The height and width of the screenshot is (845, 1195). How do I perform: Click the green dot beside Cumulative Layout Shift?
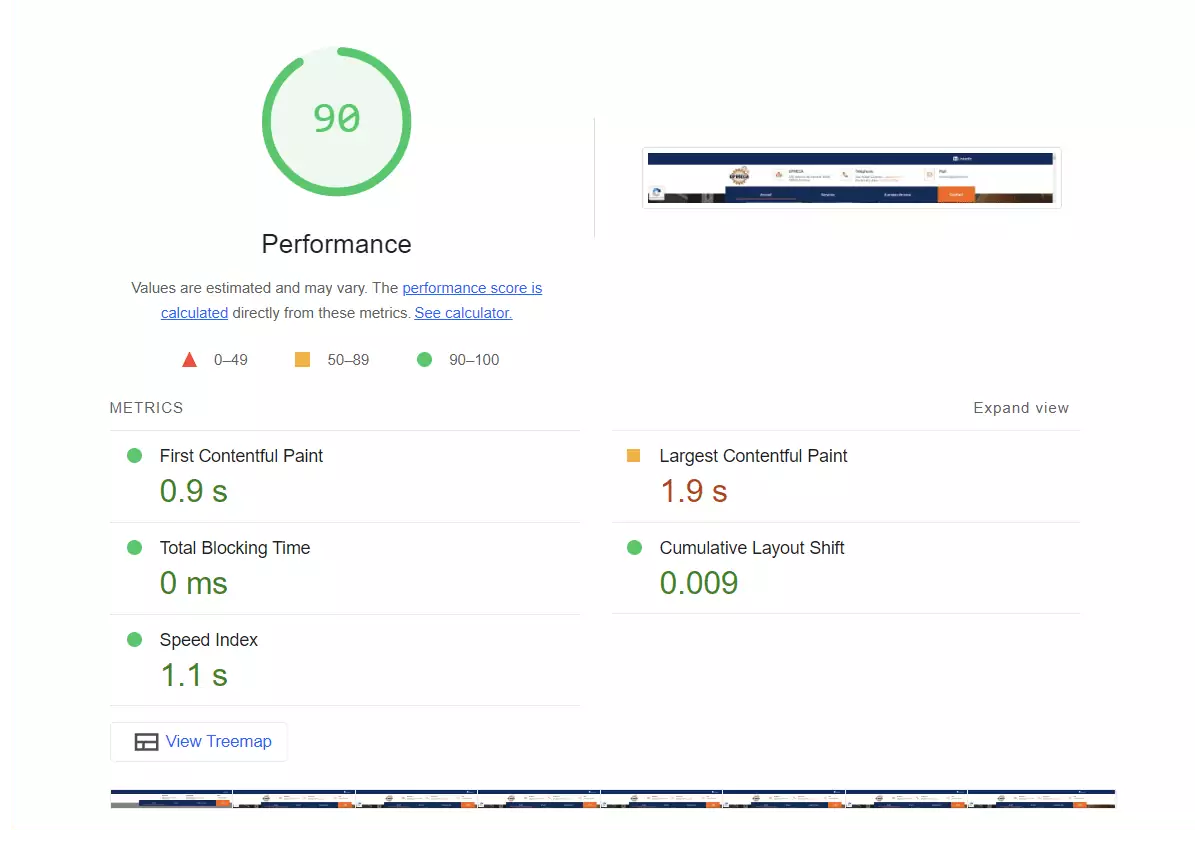pyautogui.click(x=634, y=548)
